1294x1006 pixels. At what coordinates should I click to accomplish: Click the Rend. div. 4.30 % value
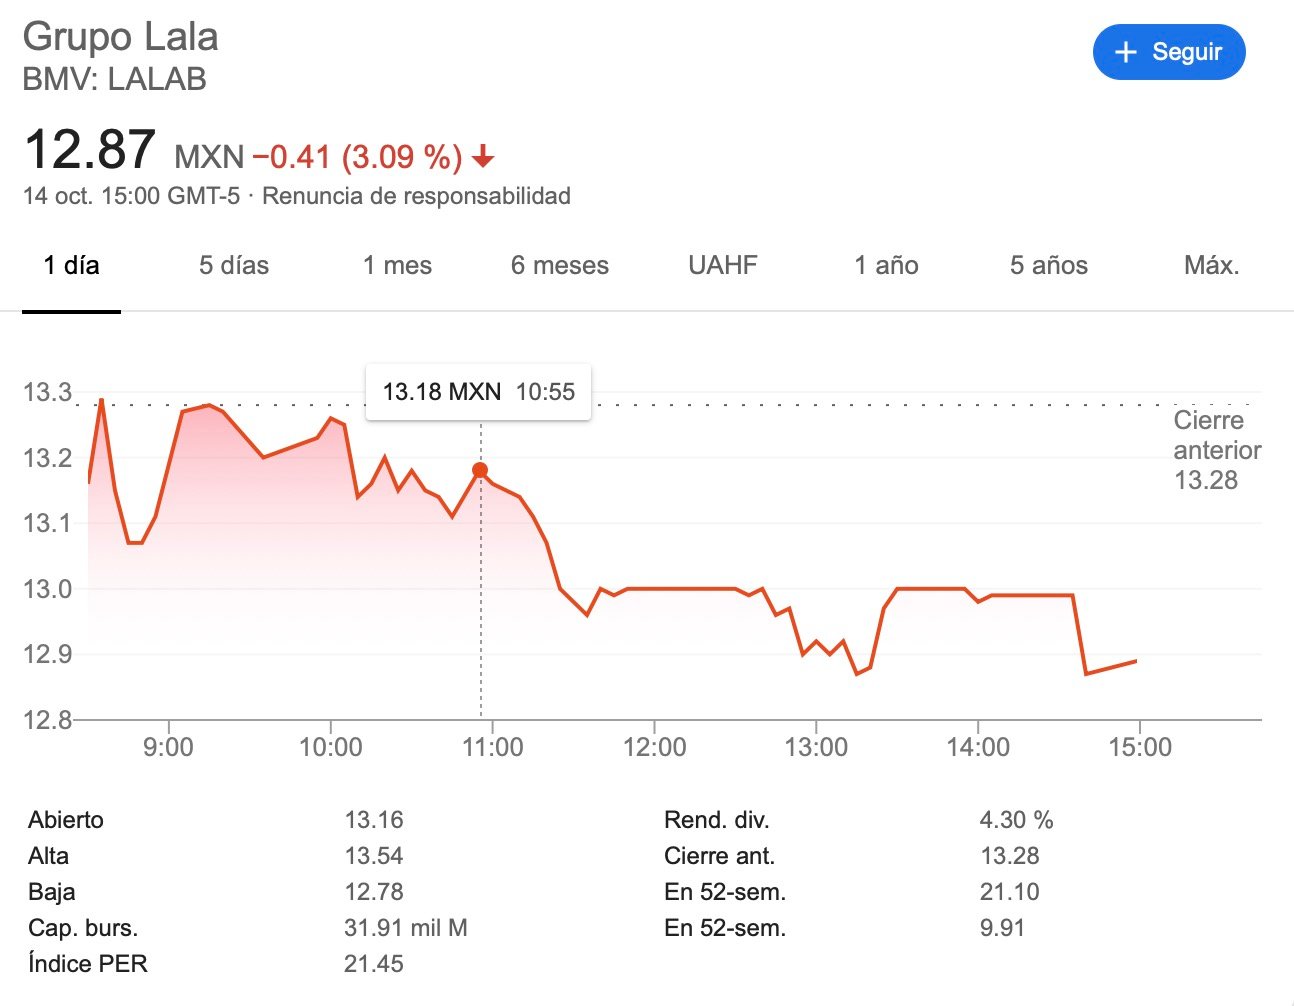coord(1016,820)
